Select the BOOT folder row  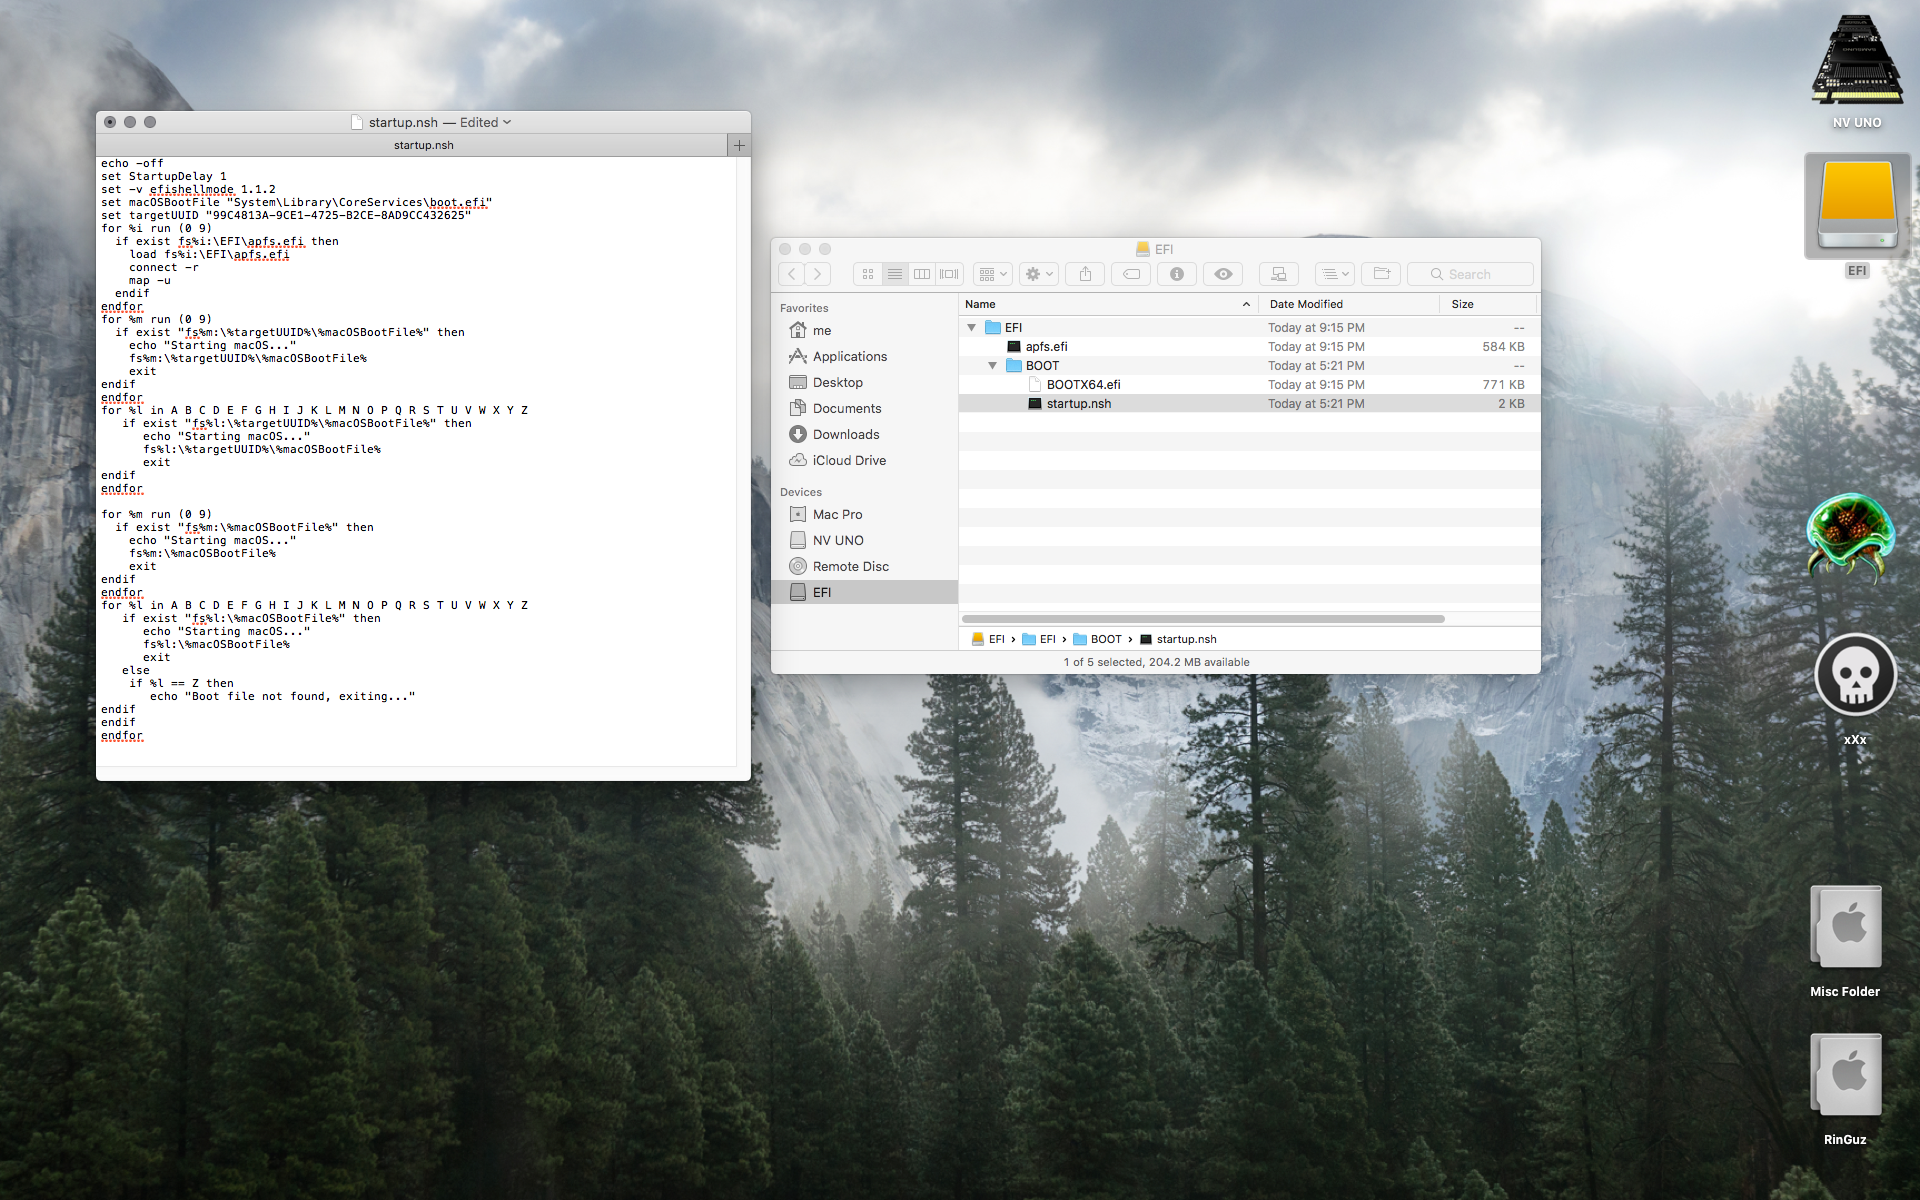point(1248,365)
